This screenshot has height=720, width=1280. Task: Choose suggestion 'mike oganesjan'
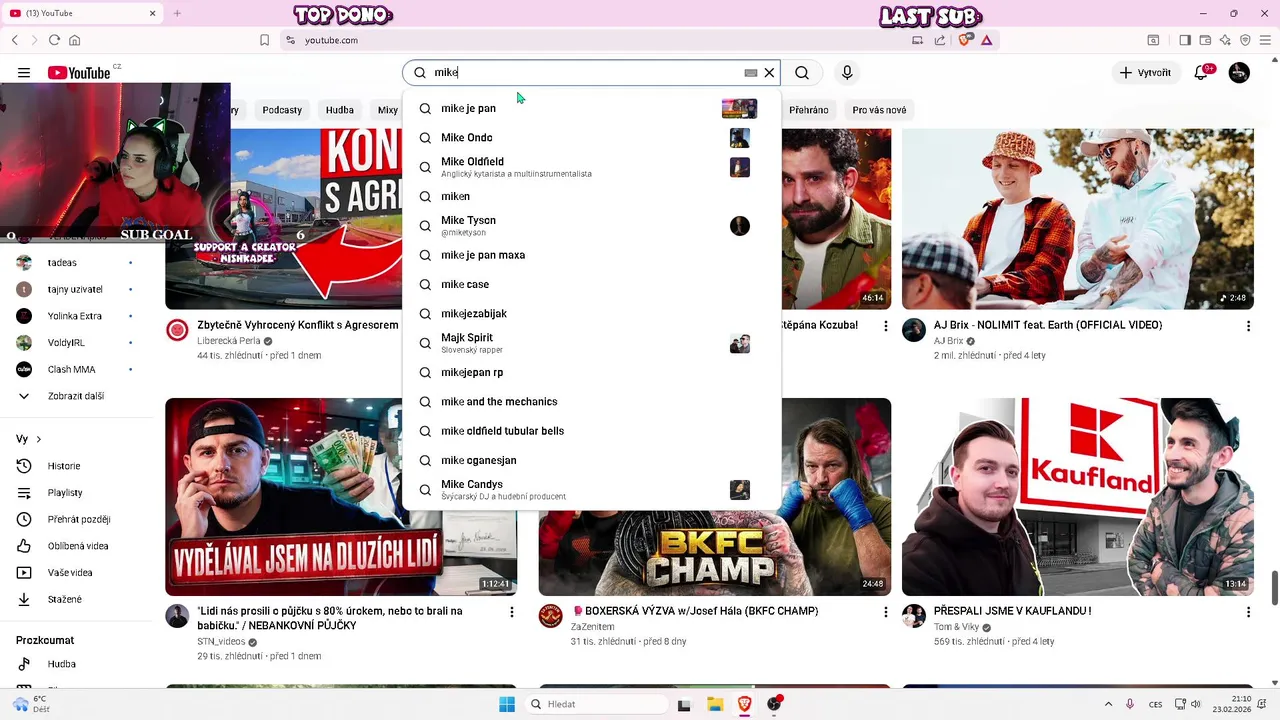click(x=591, y=460)
